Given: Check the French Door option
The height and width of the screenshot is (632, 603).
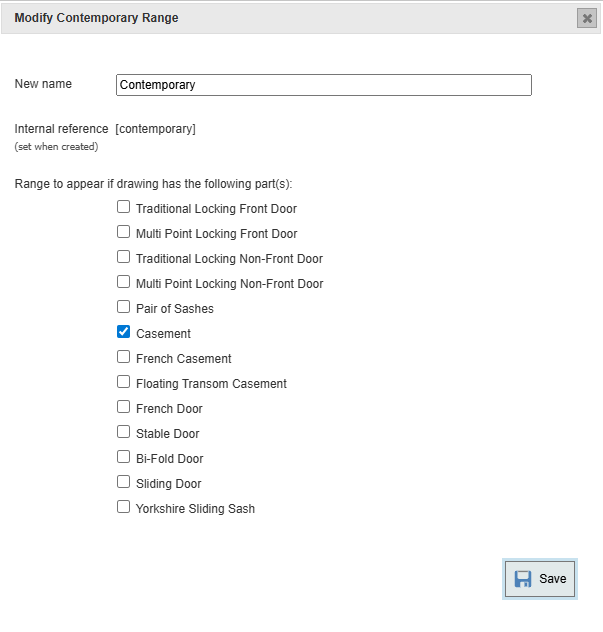Looking at the screenshot, I should coord(124,407).
